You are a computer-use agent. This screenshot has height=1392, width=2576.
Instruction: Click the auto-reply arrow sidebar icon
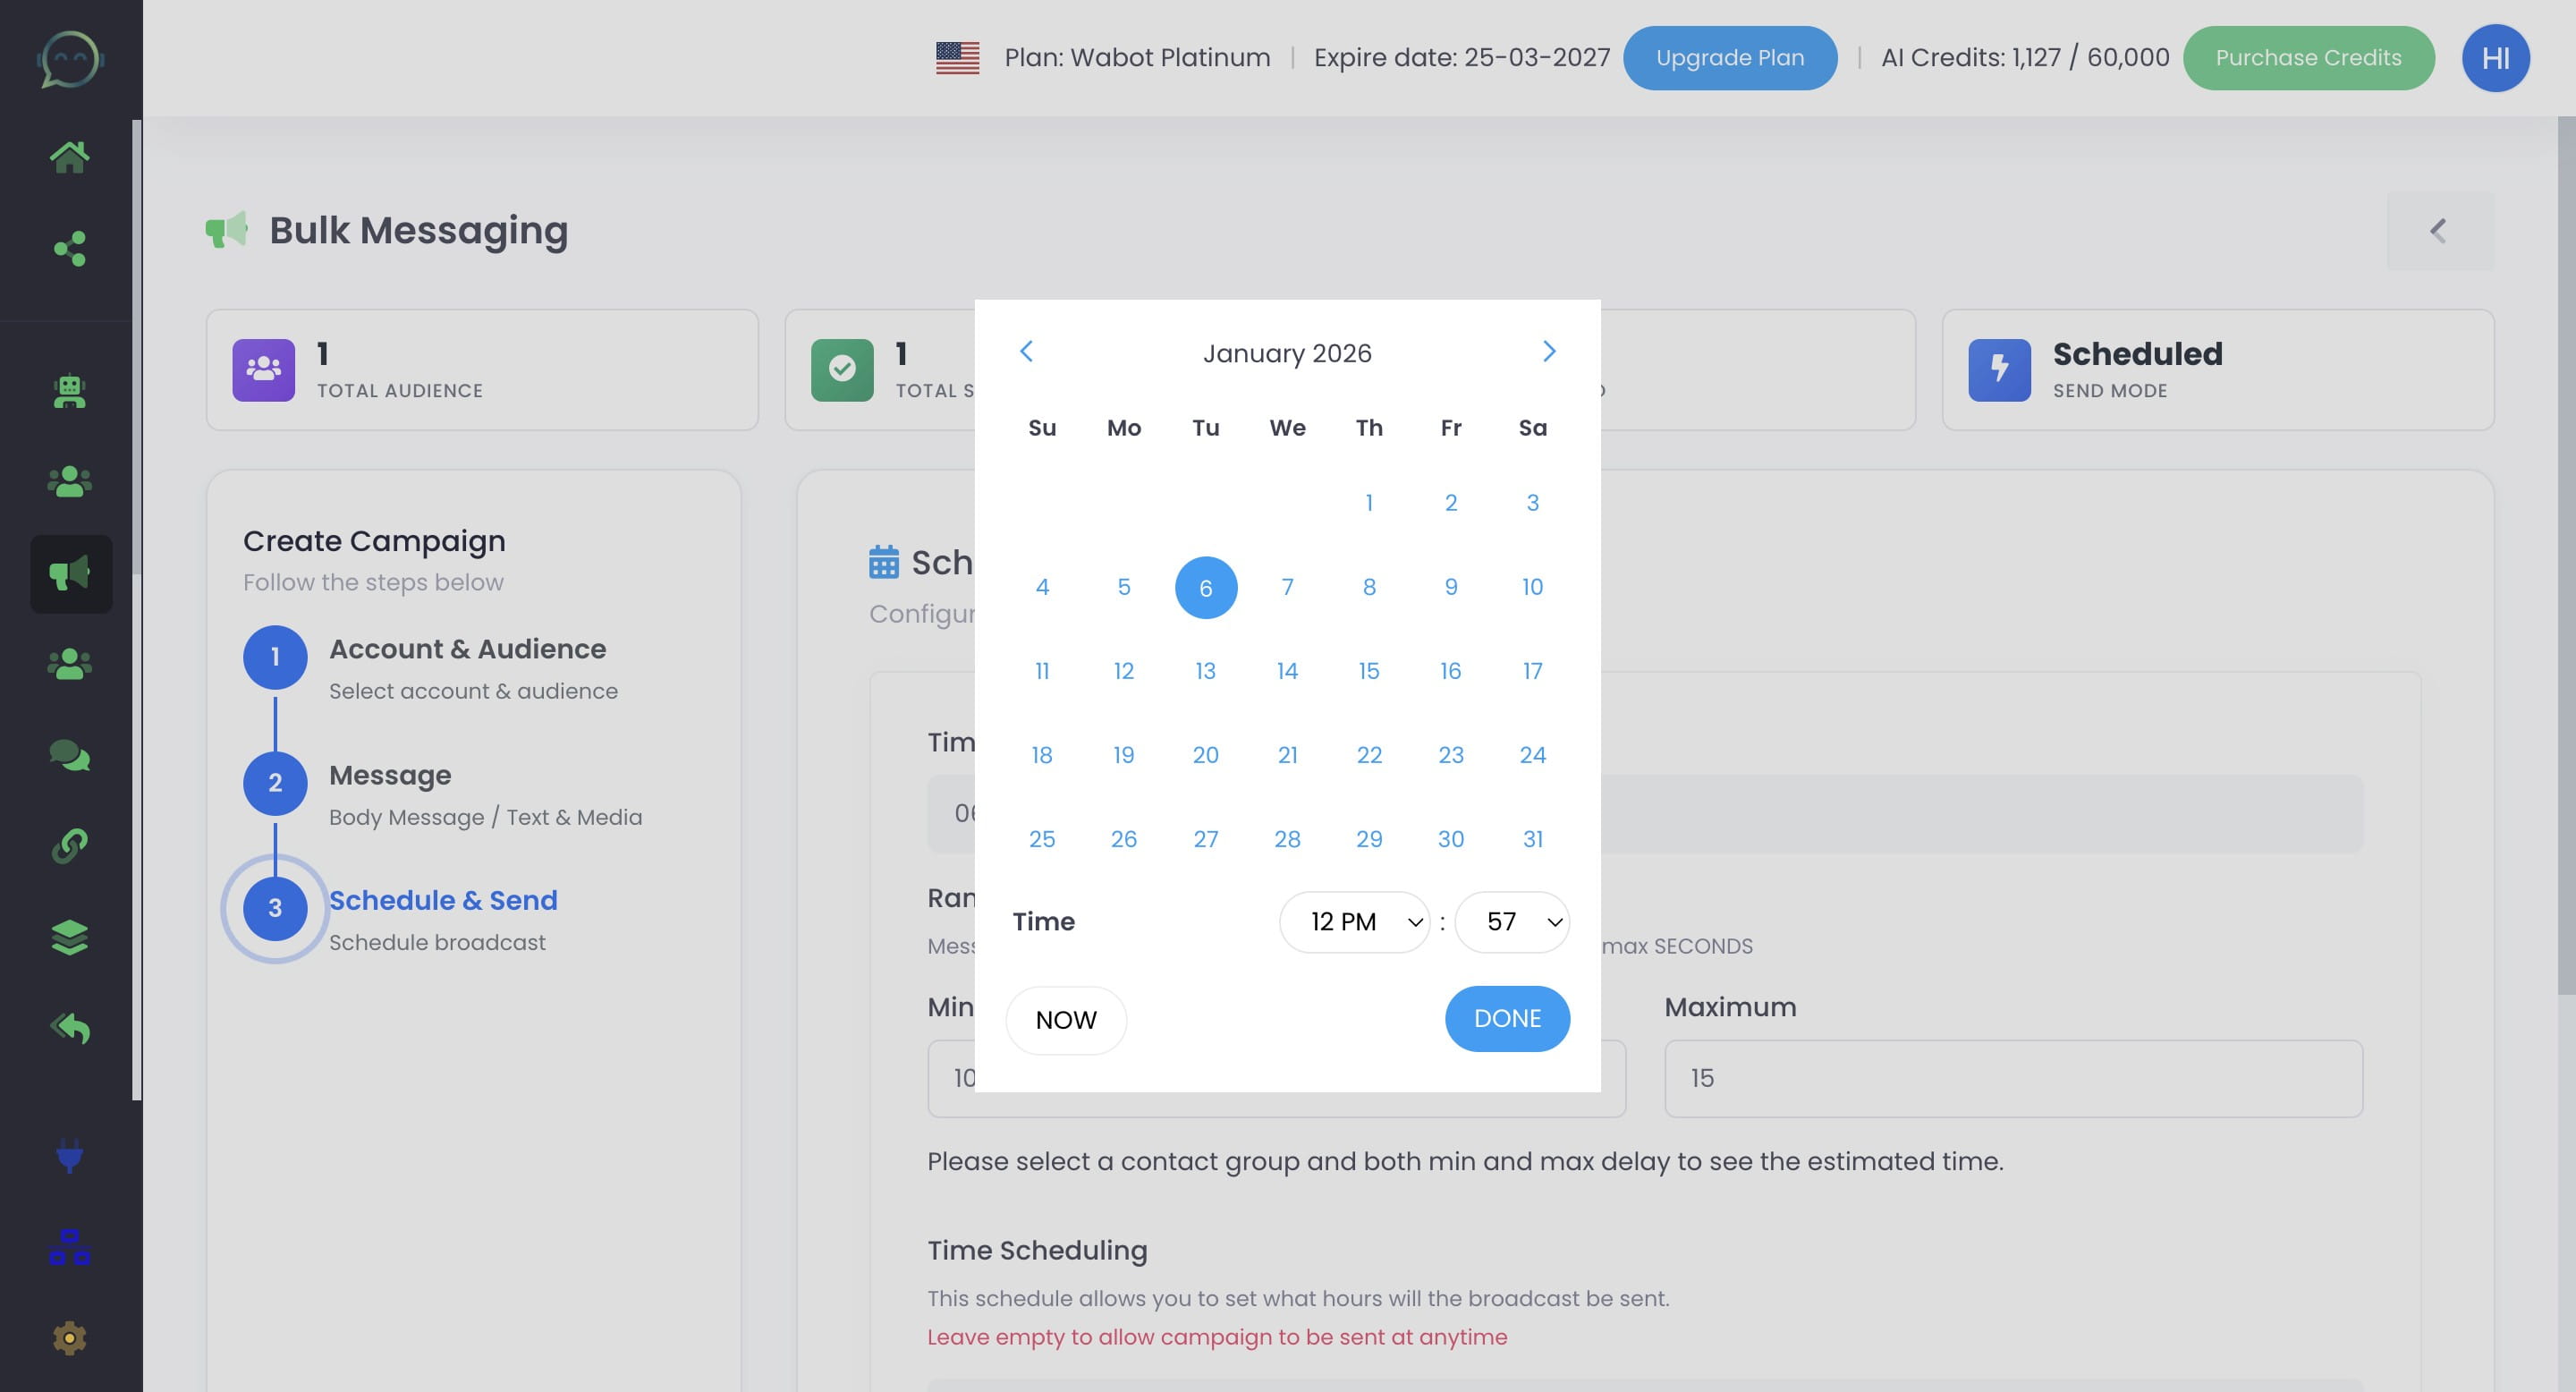[69, 1028]
